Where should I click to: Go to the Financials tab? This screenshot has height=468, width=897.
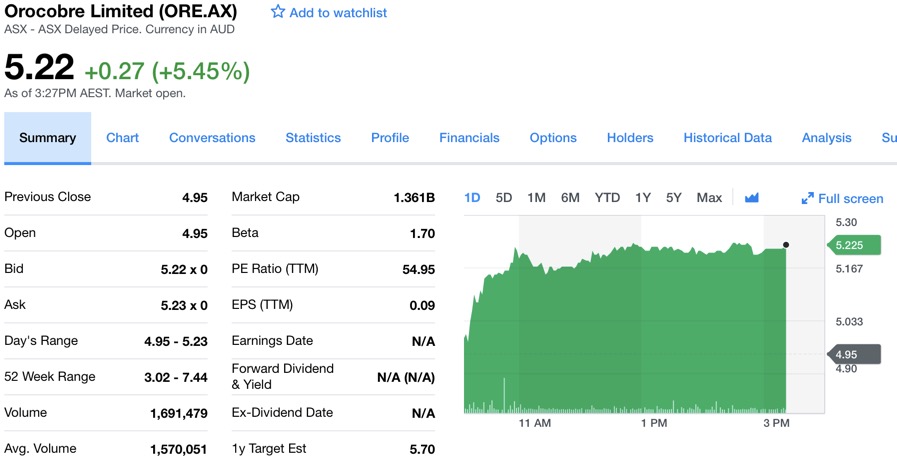[469, 138]
